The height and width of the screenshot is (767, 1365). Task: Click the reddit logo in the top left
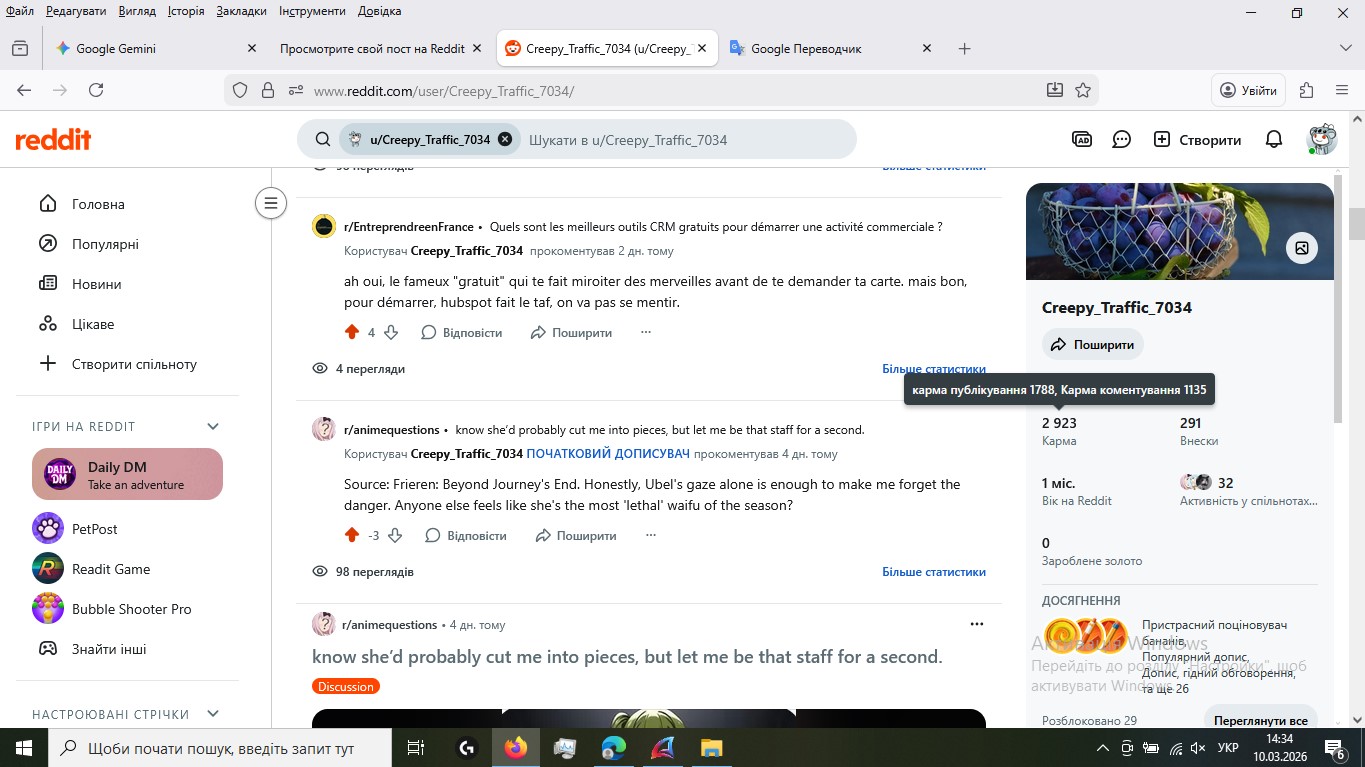click(52, 139)
